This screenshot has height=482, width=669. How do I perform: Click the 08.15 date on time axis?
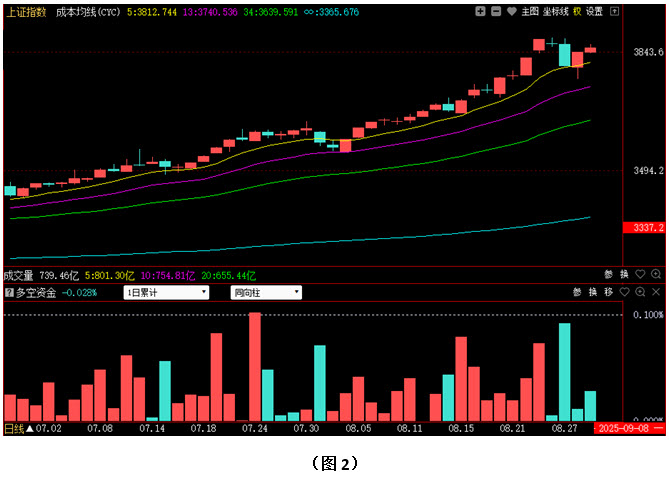point(461,428)
